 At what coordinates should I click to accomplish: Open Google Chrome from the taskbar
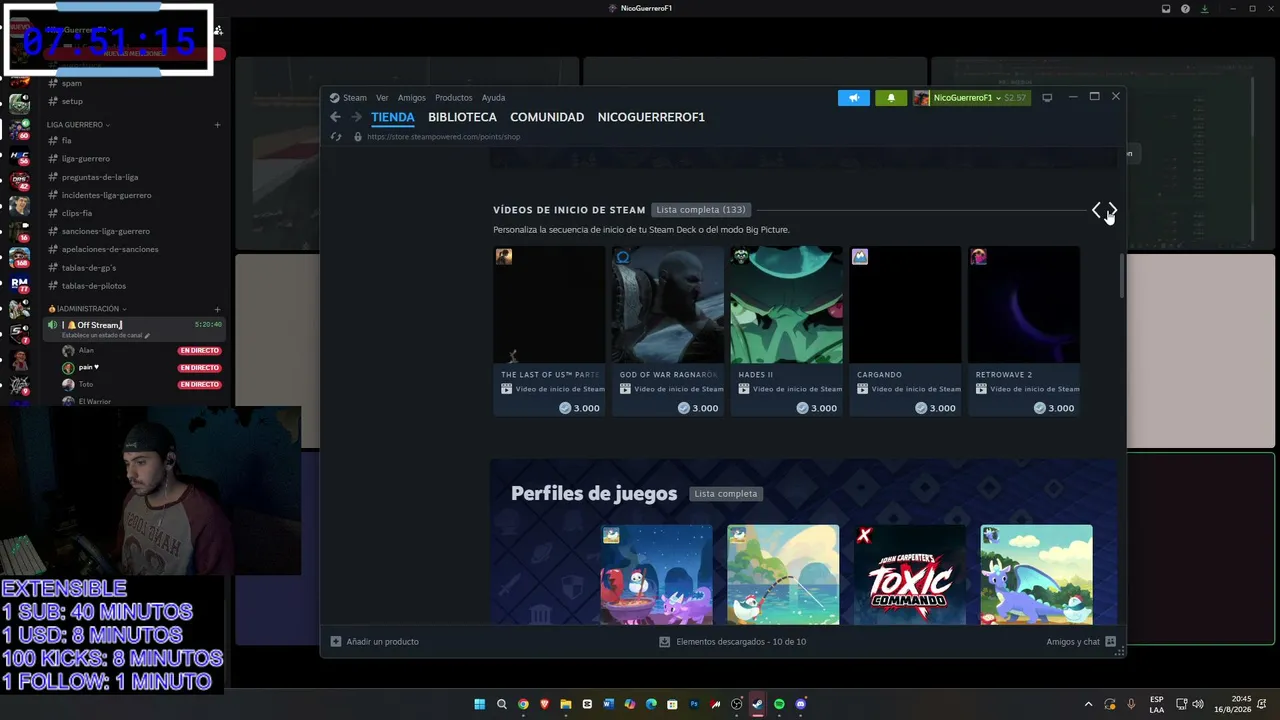point(523,704)
